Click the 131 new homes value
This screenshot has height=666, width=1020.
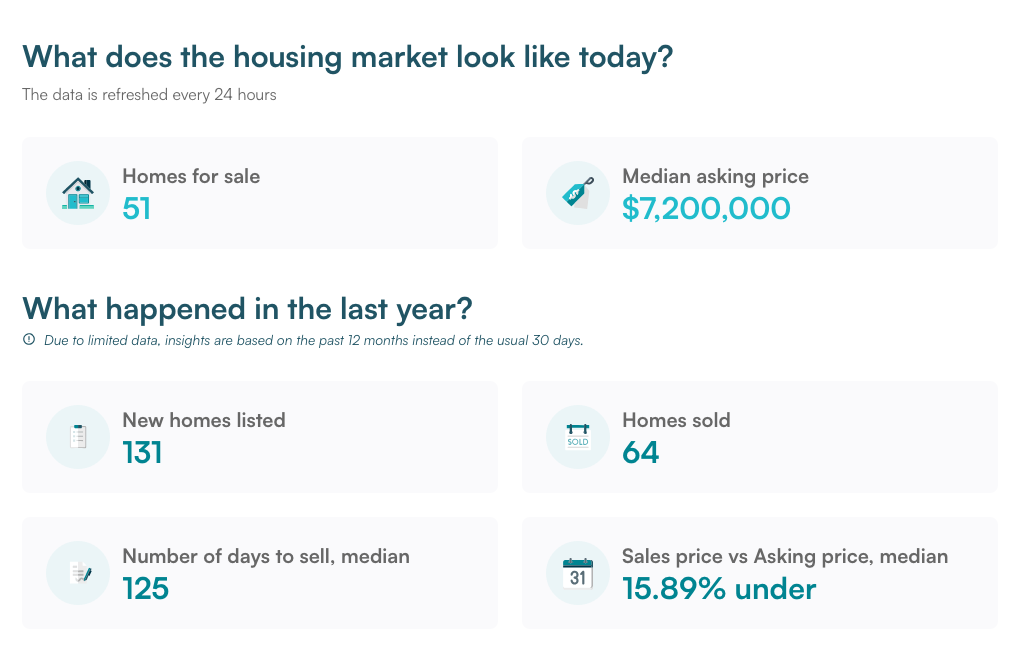142,453
